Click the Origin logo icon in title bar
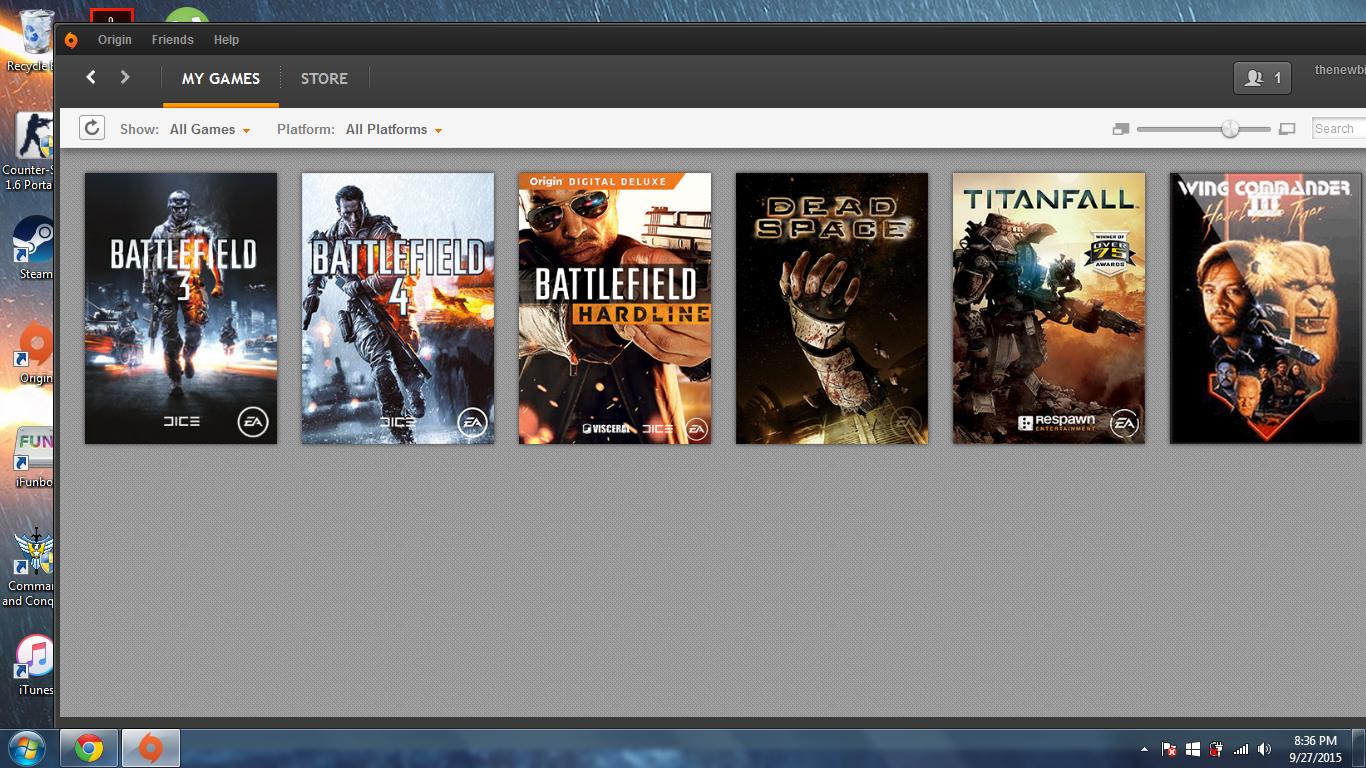The width and height of the screenshot is (1366, 768). tap(71, 40)
